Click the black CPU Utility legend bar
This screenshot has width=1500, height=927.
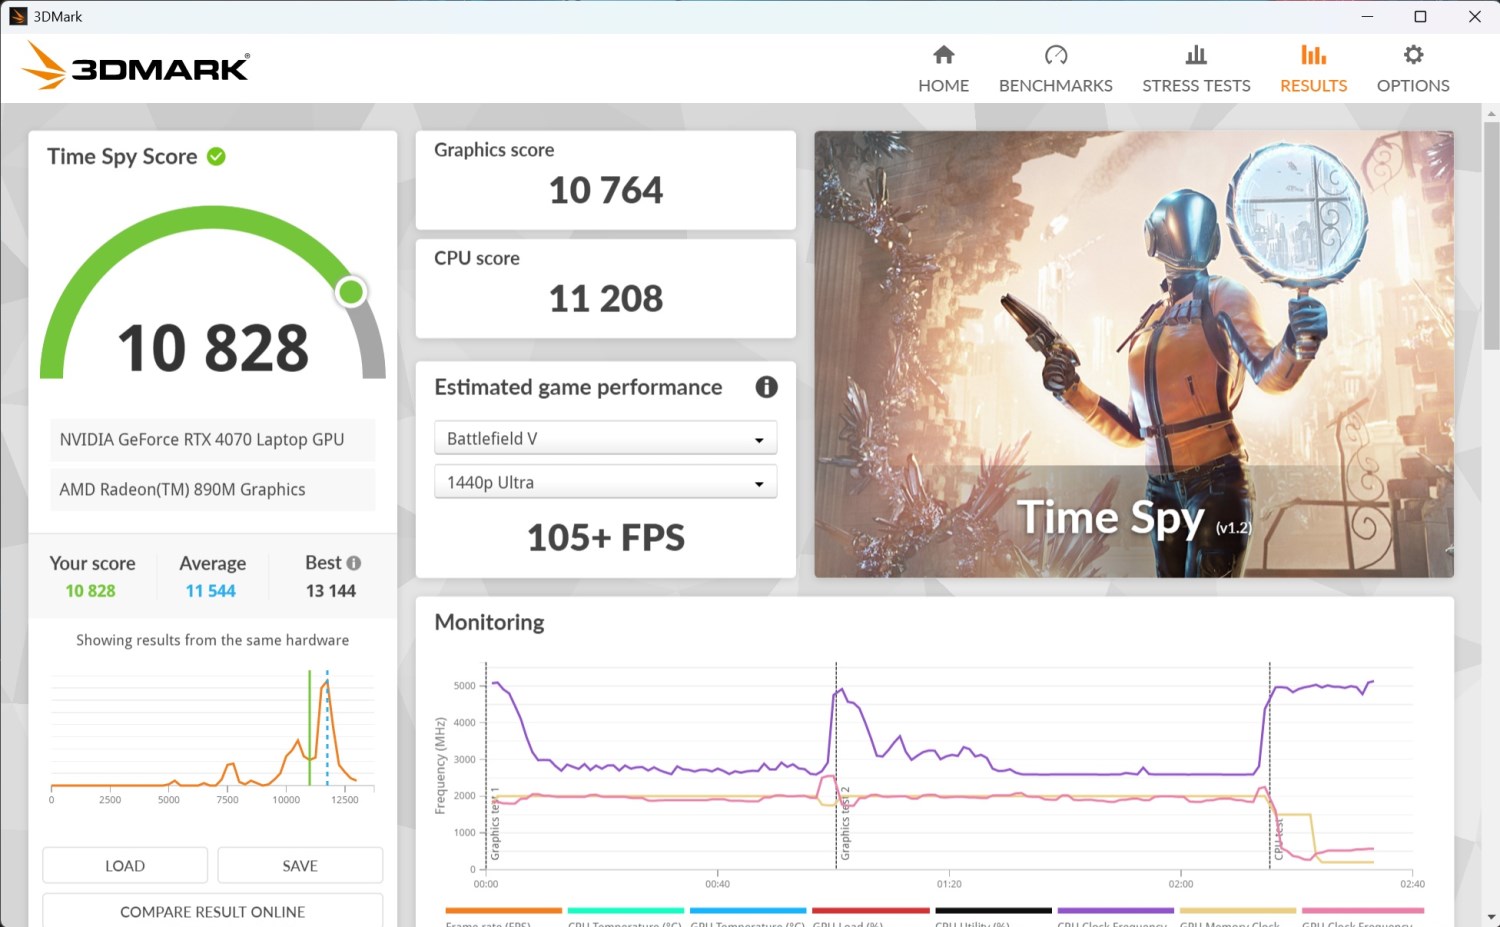[993, 910]
